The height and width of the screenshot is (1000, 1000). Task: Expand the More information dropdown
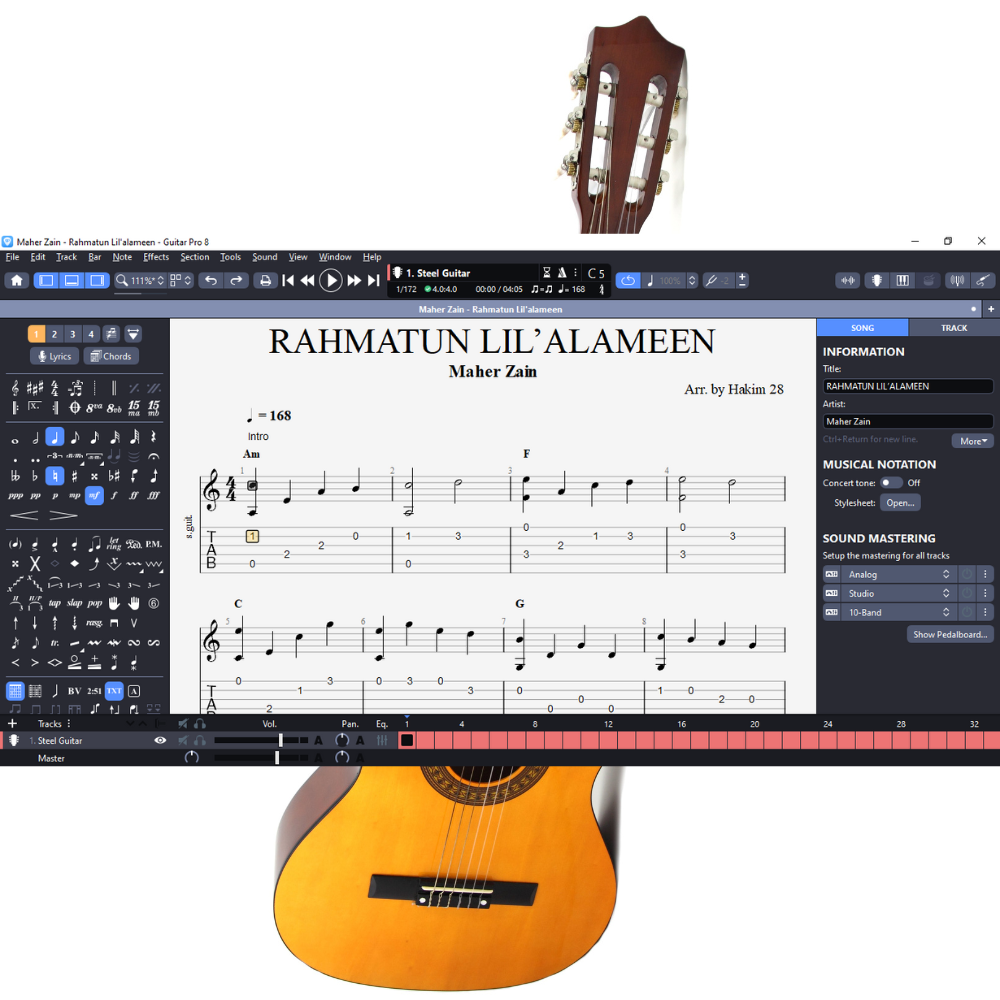[973, 441]
